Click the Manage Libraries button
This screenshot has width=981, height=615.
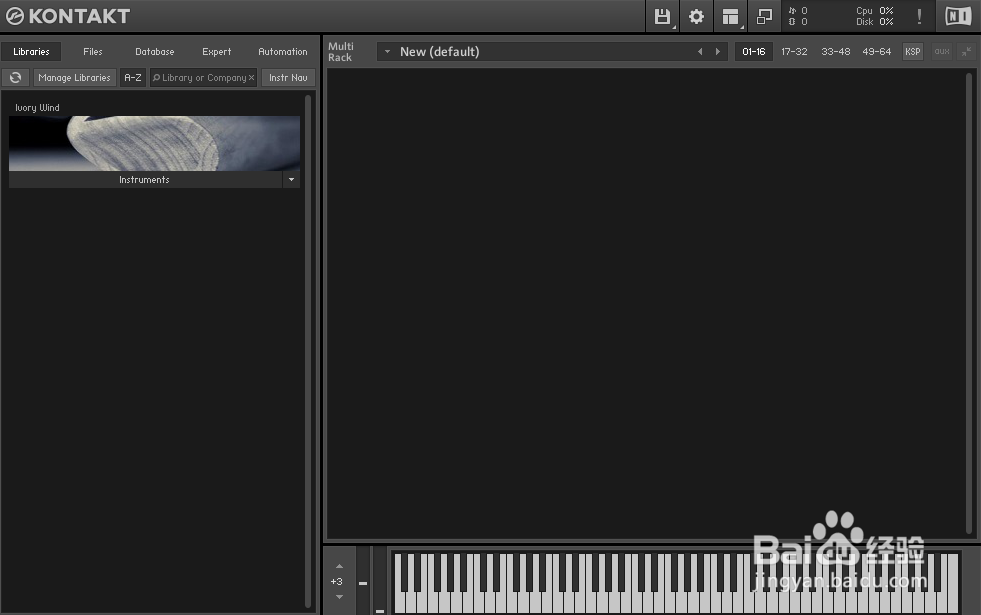coord(74,78)
